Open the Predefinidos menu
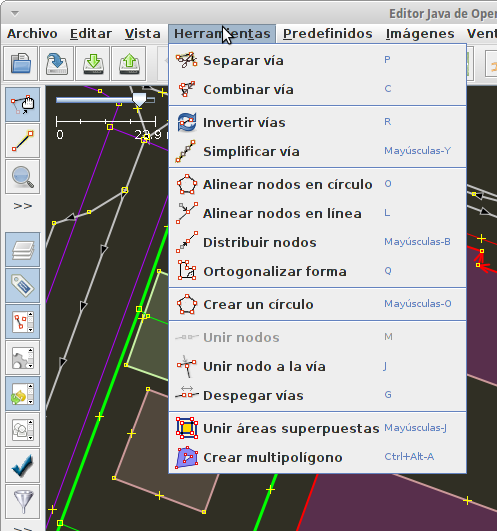497x531 pixels. pos(328,34)
